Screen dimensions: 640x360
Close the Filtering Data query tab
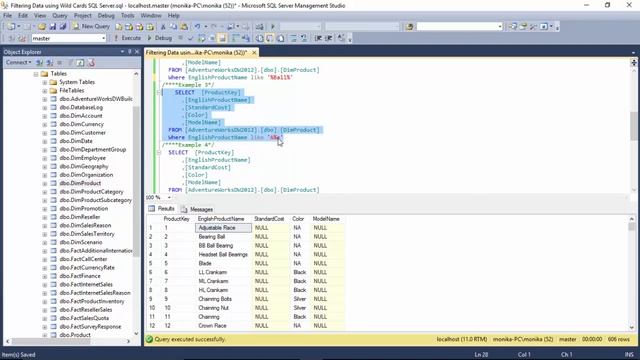click(254, 53)
